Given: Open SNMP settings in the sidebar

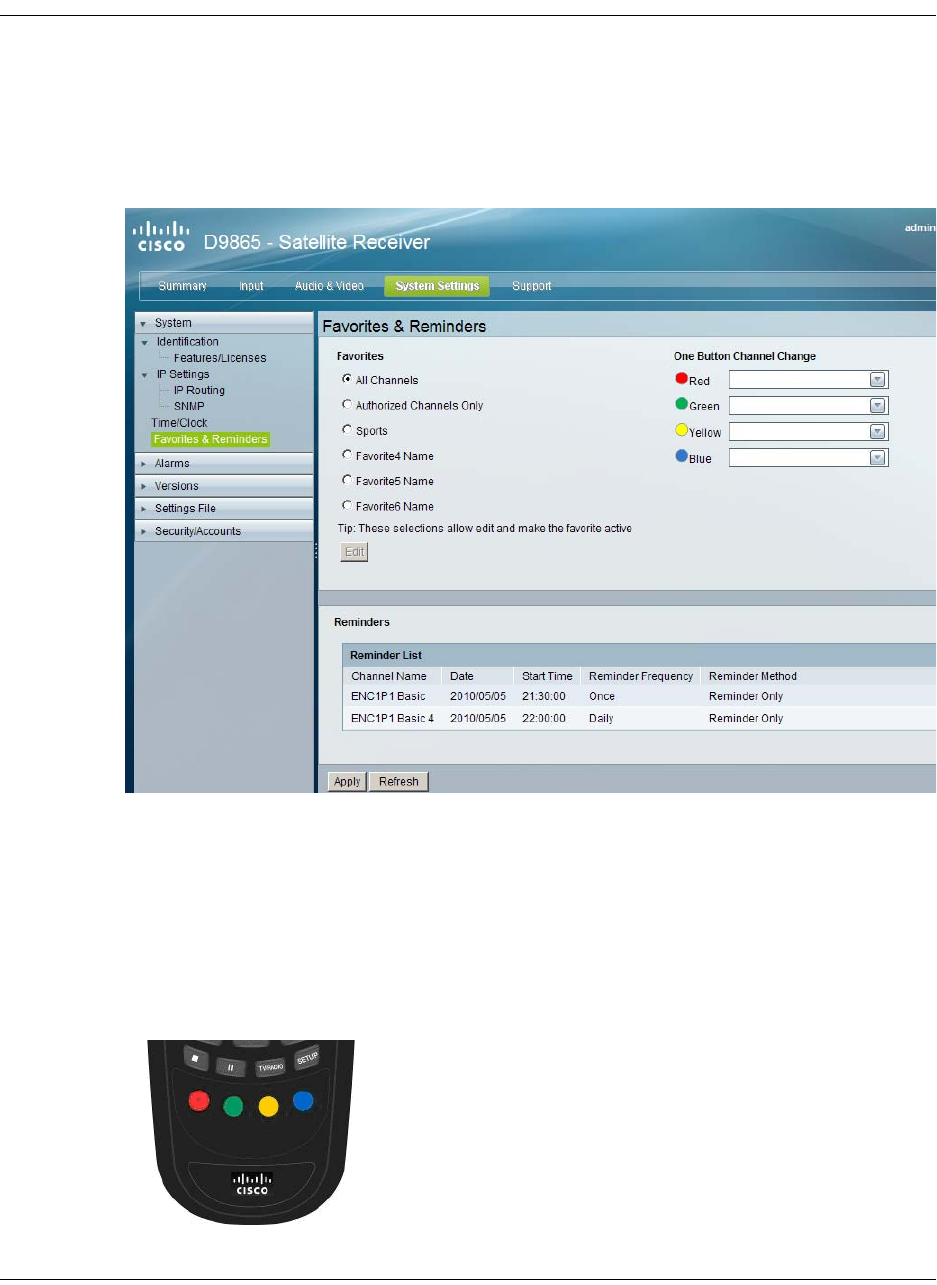Looking at the screenshot, I should pyautogui.click(x=190, y=406).
